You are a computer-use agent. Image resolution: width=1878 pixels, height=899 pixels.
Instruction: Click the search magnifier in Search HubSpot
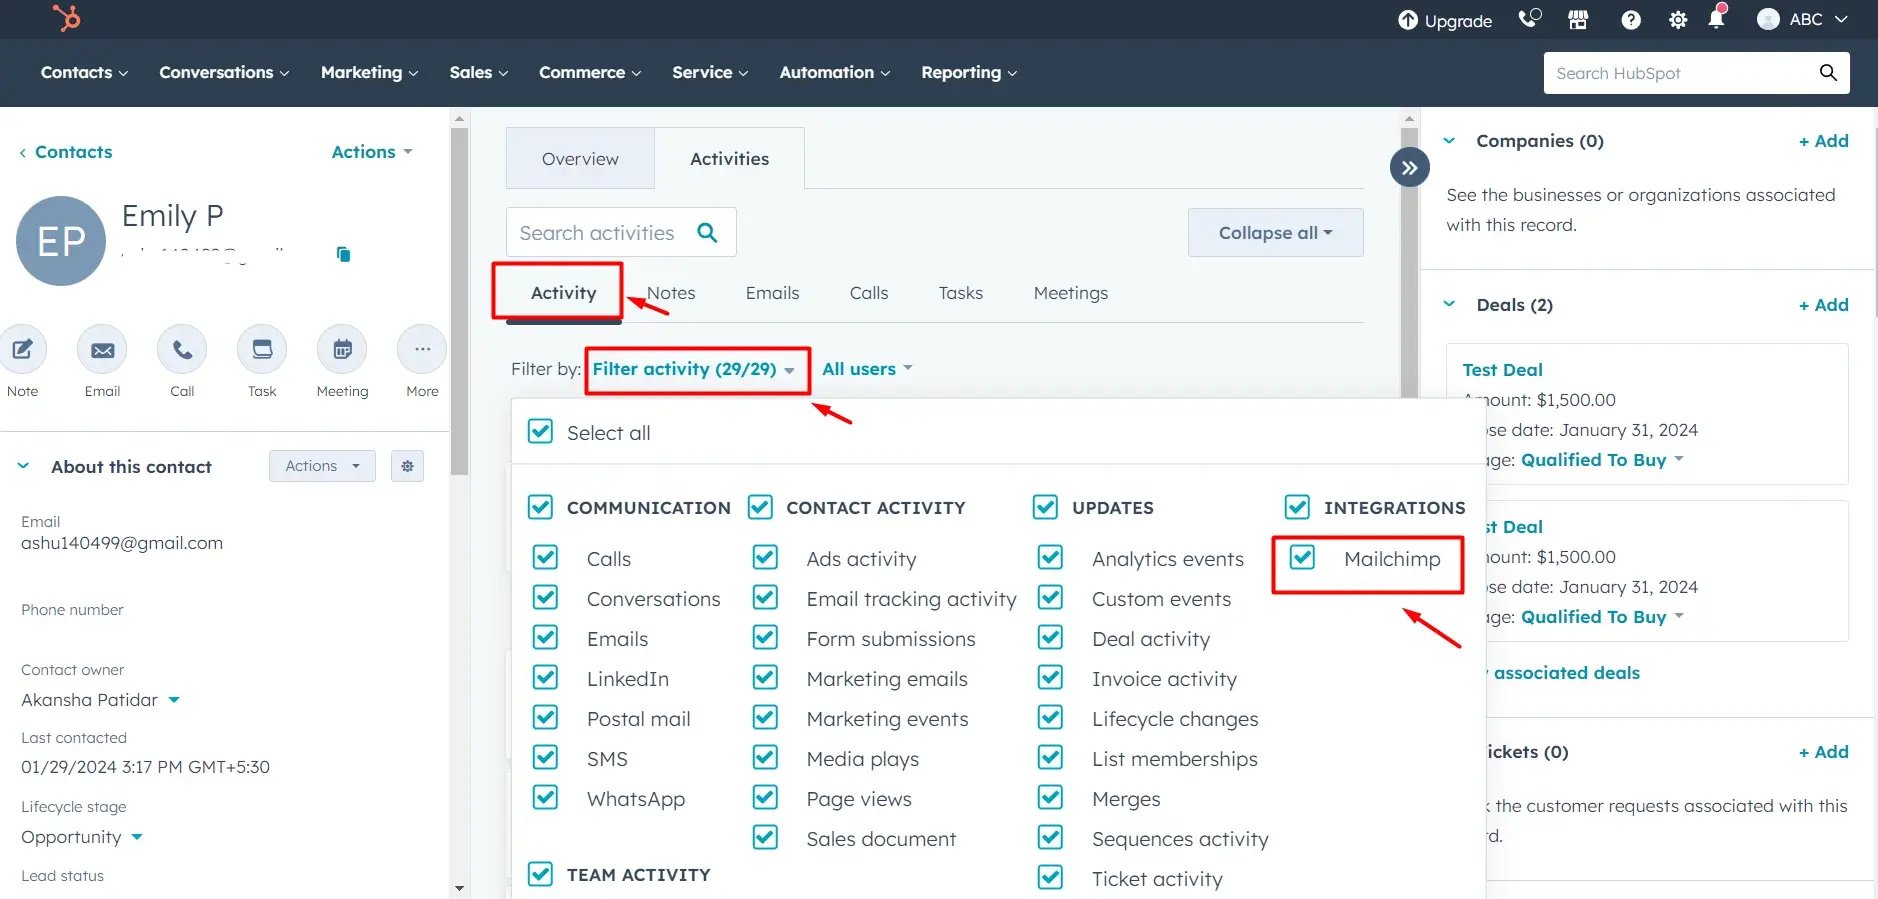pos(1828,72)
